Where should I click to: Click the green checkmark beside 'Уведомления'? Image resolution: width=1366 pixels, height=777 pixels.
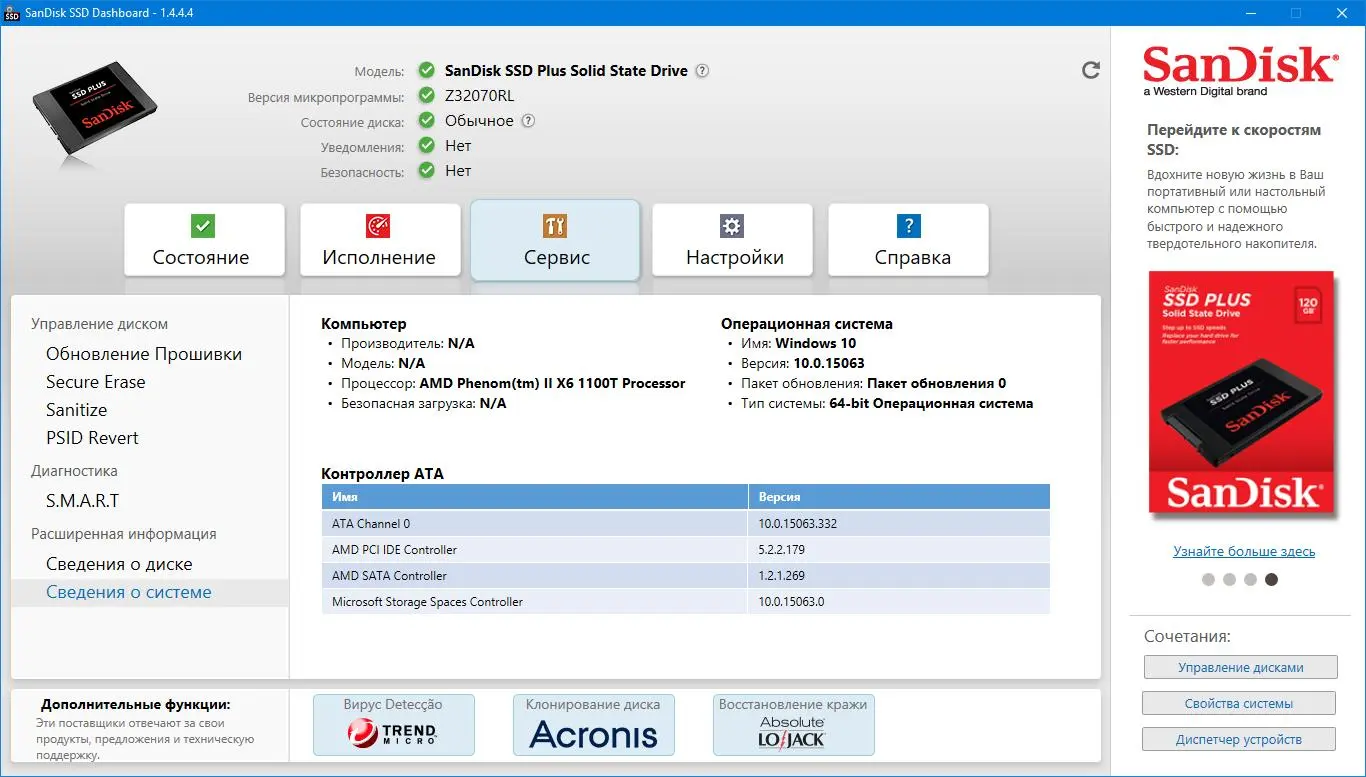pyautogui.click(x=427, y=146)
